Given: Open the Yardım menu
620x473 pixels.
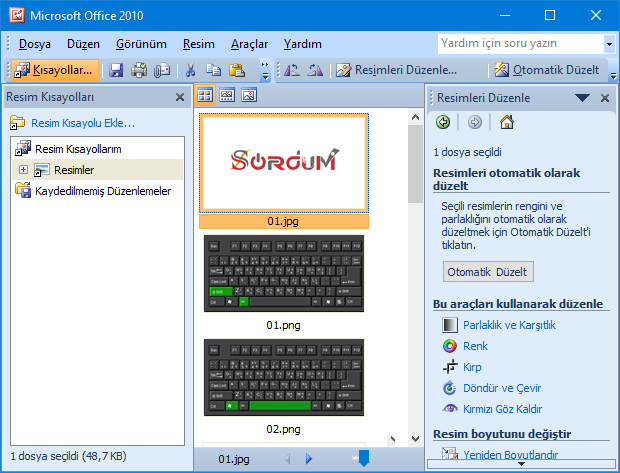Looking at the screenshot, I should click(x=302, y=44).
